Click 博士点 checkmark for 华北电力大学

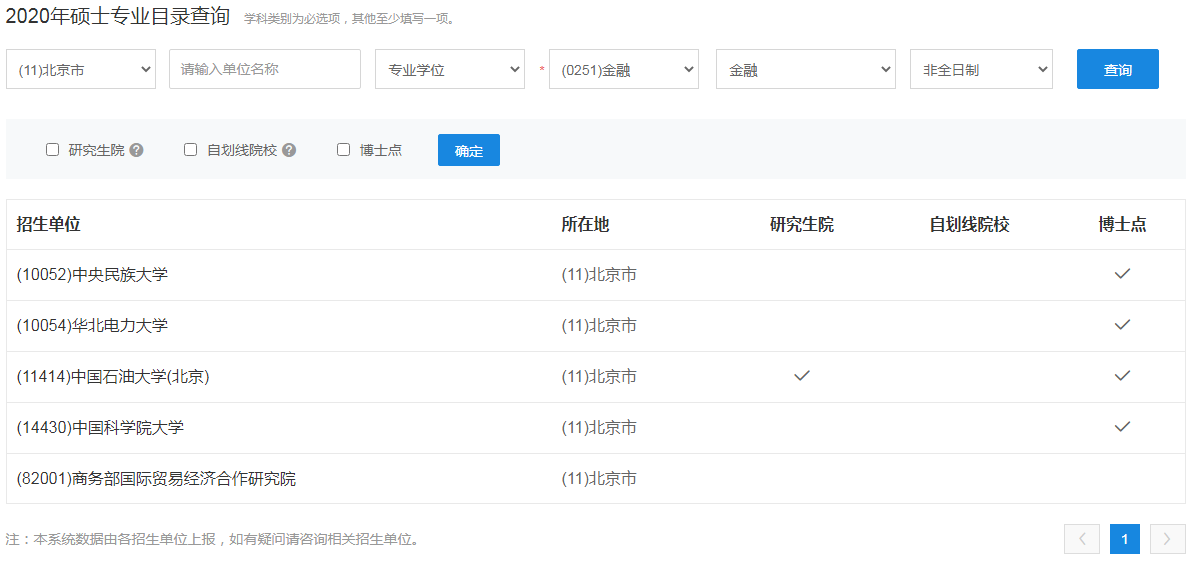(1122, 325)
